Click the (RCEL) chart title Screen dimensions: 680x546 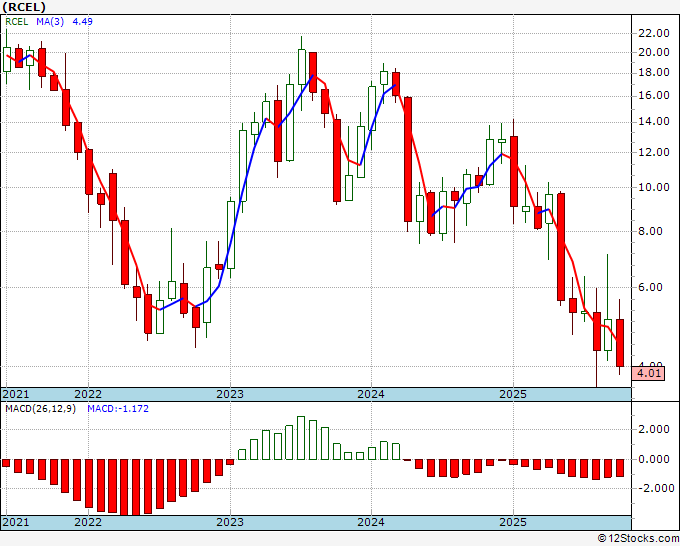[x=24, y=7]
